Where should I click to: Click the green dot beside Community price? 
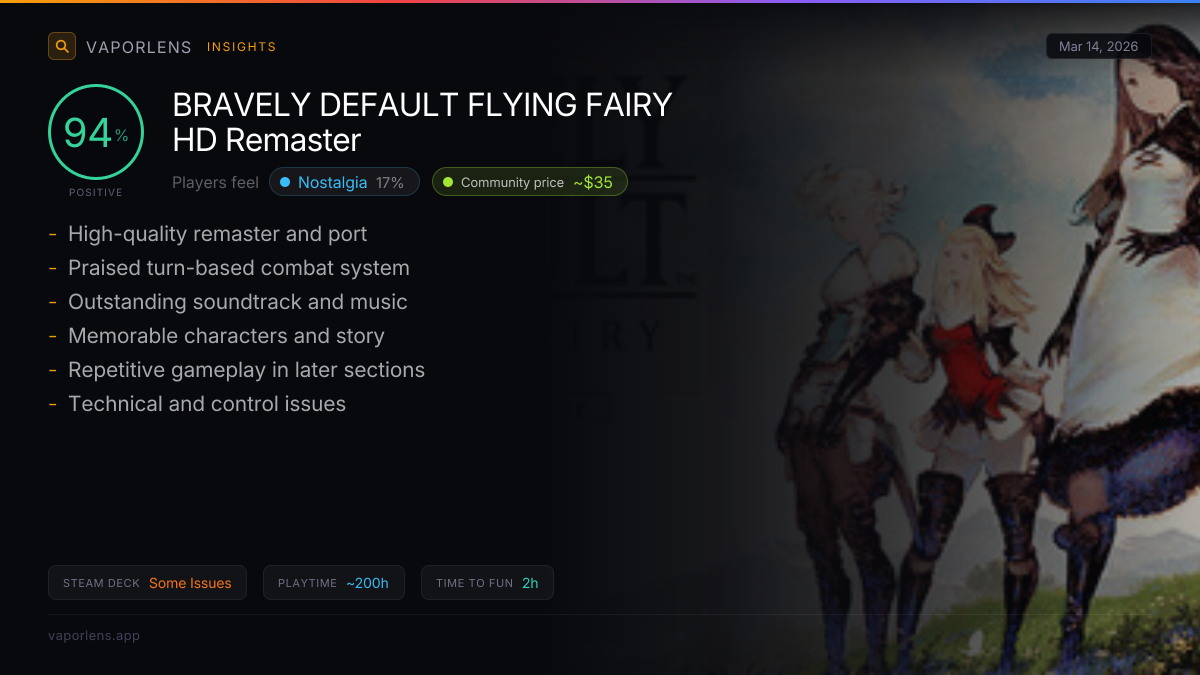pos(448,182)
